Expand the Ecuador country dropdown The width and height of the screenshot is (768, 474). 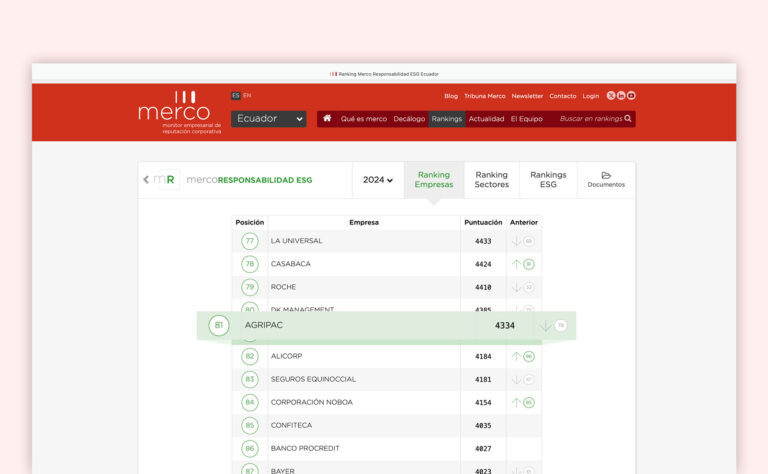click(x=269, y=119)
